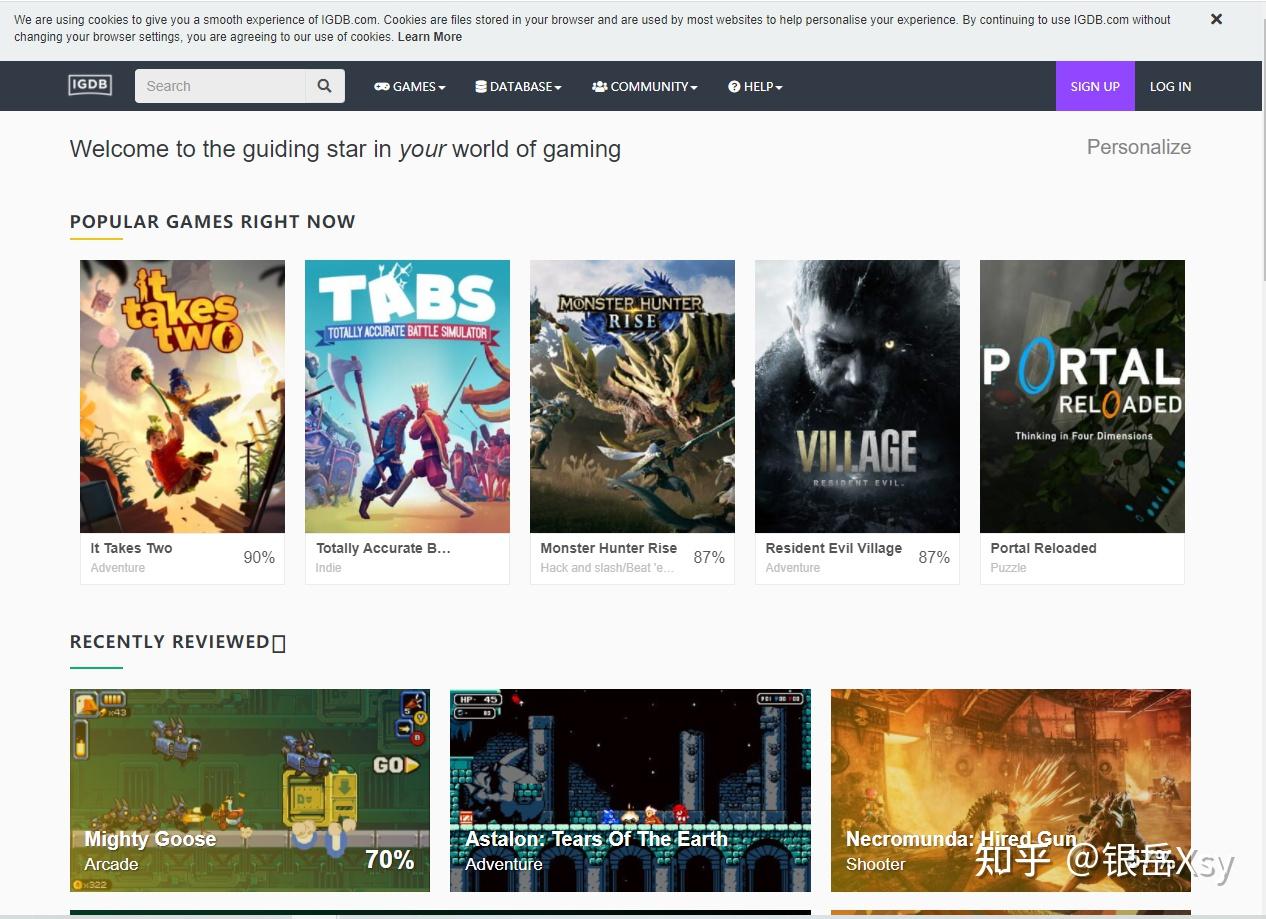This screenshot has height=919, width=1266.
Task: Open the Database dropdown menu
Action: tap(518, 87)
